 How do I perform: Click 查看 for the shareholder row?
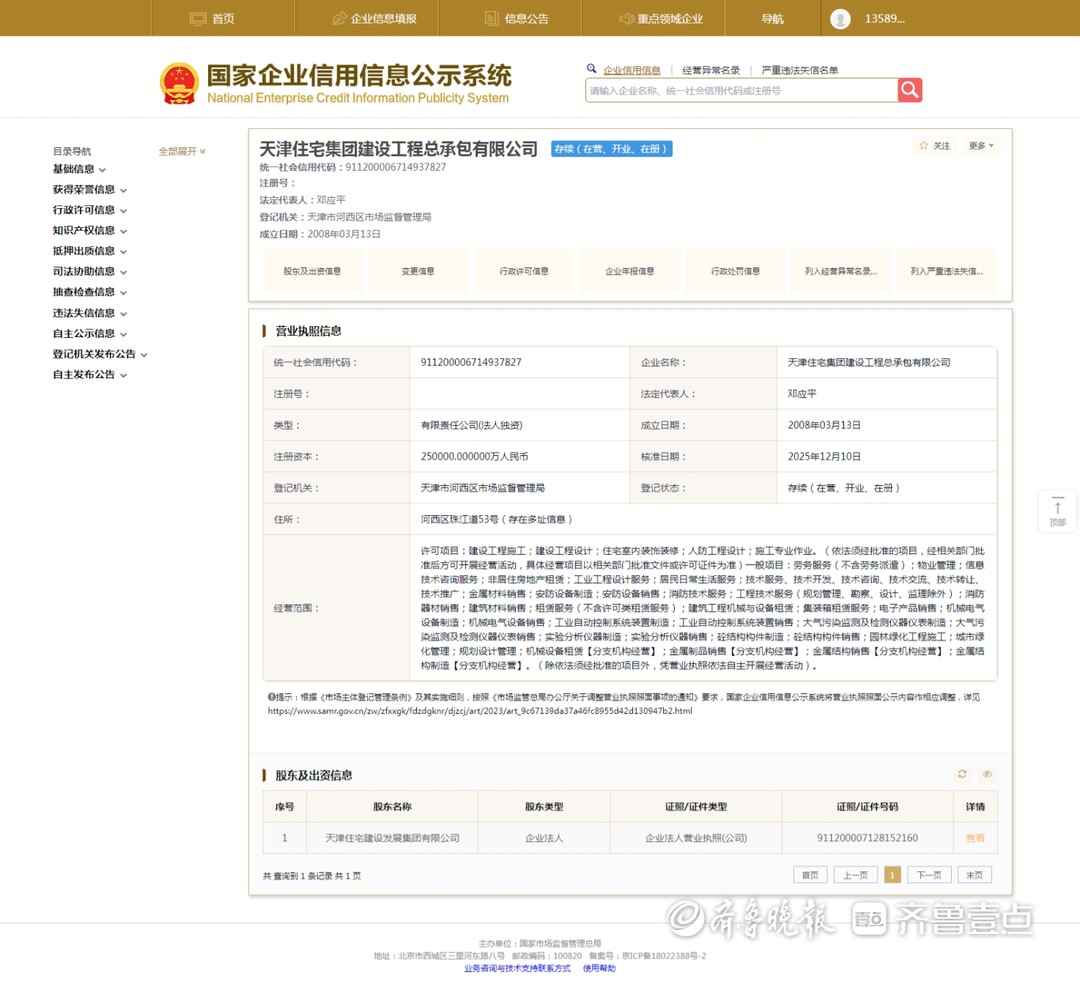point(975,838)
